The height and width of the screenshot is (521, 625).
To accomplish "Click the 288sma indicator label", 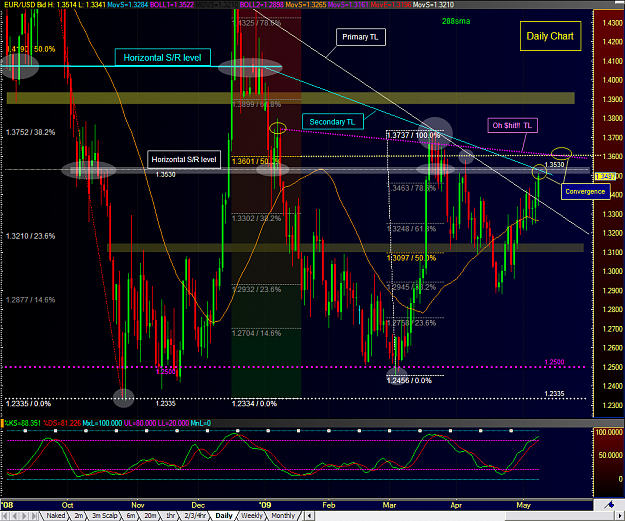I will tap(456, 21).
